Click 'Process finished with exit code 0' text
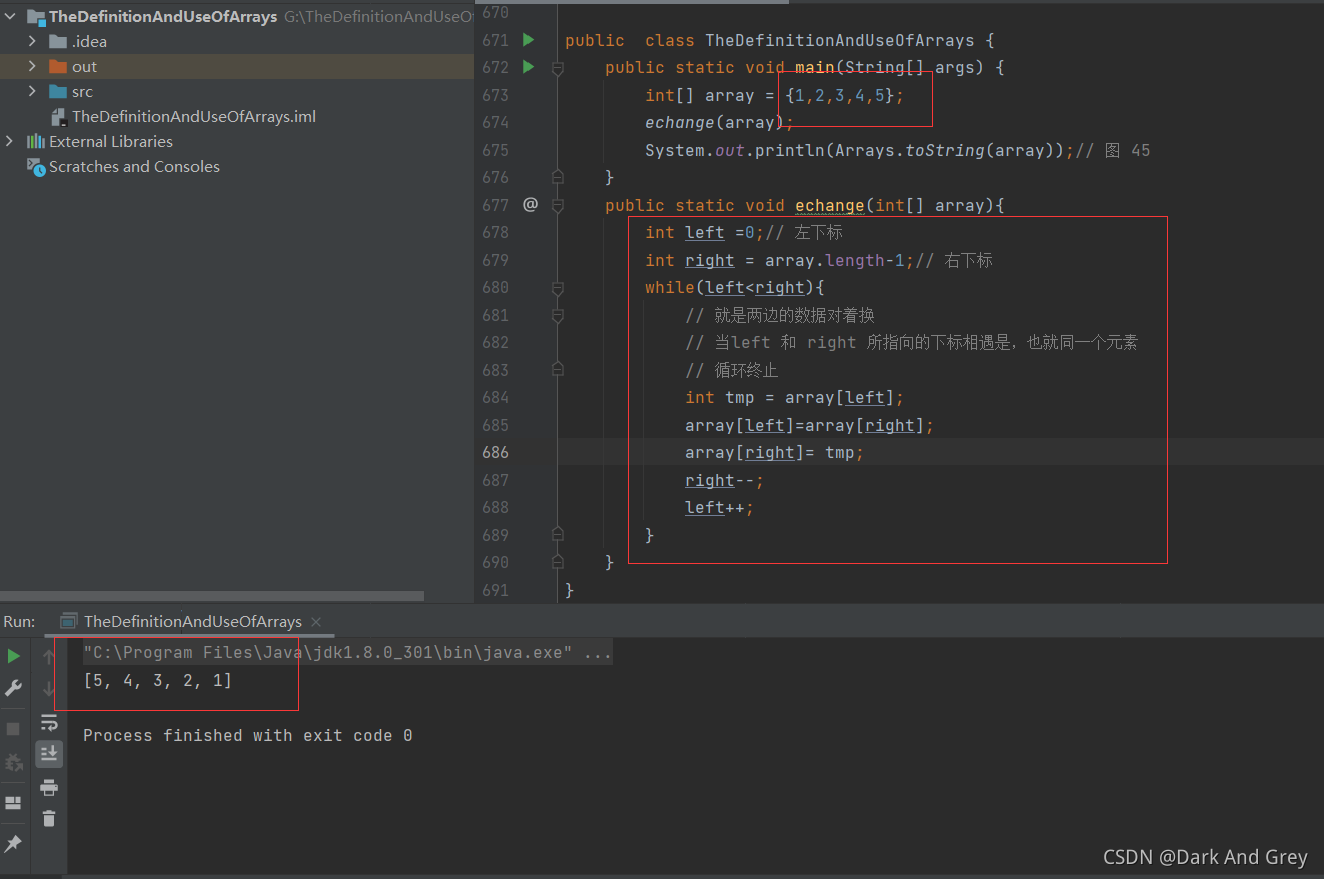The height and width of the screenshot is (879, 1324). pyautogui.click(x=248, y=735)
